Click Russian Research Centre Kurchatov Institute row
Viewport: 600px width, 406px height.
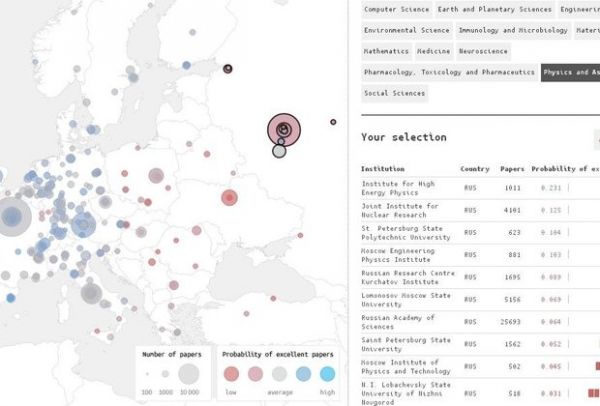click(480, 277)
